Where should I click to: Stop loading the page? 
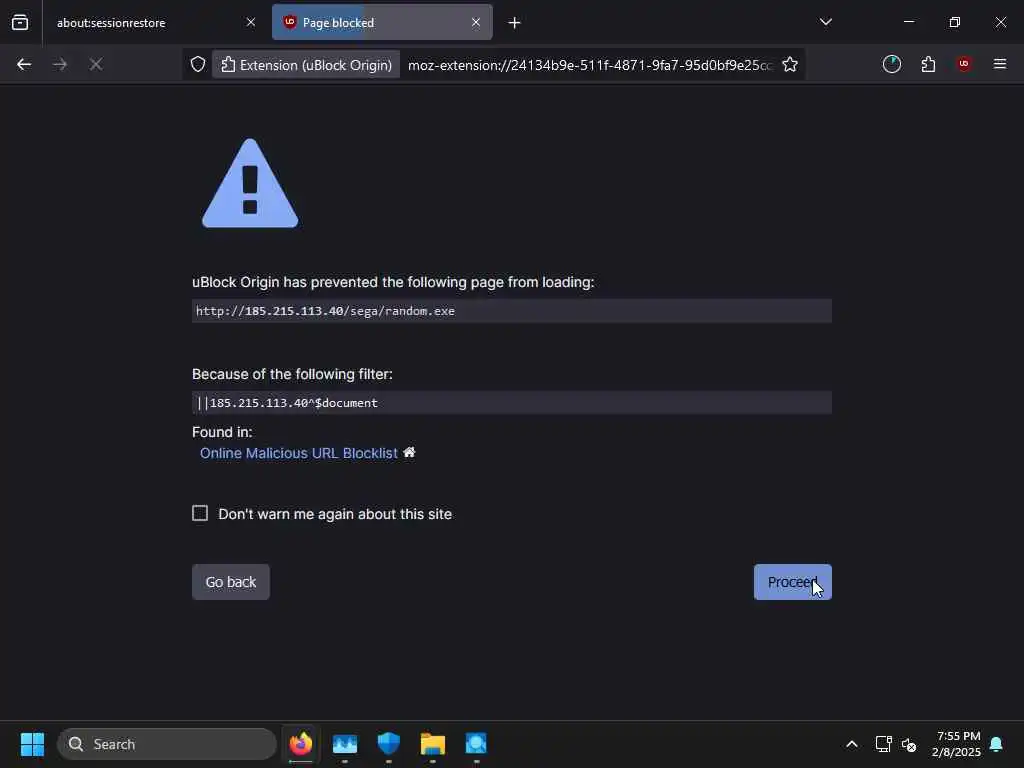click(96, 64)
